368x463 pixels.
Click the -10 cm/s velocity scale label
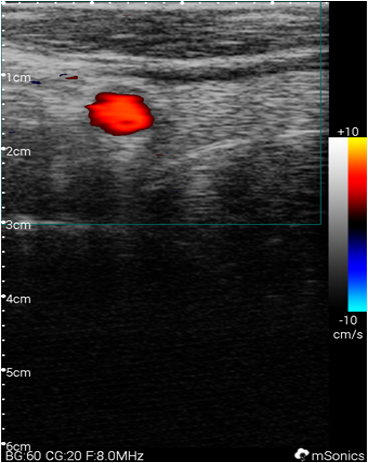(x=348, y=327)
